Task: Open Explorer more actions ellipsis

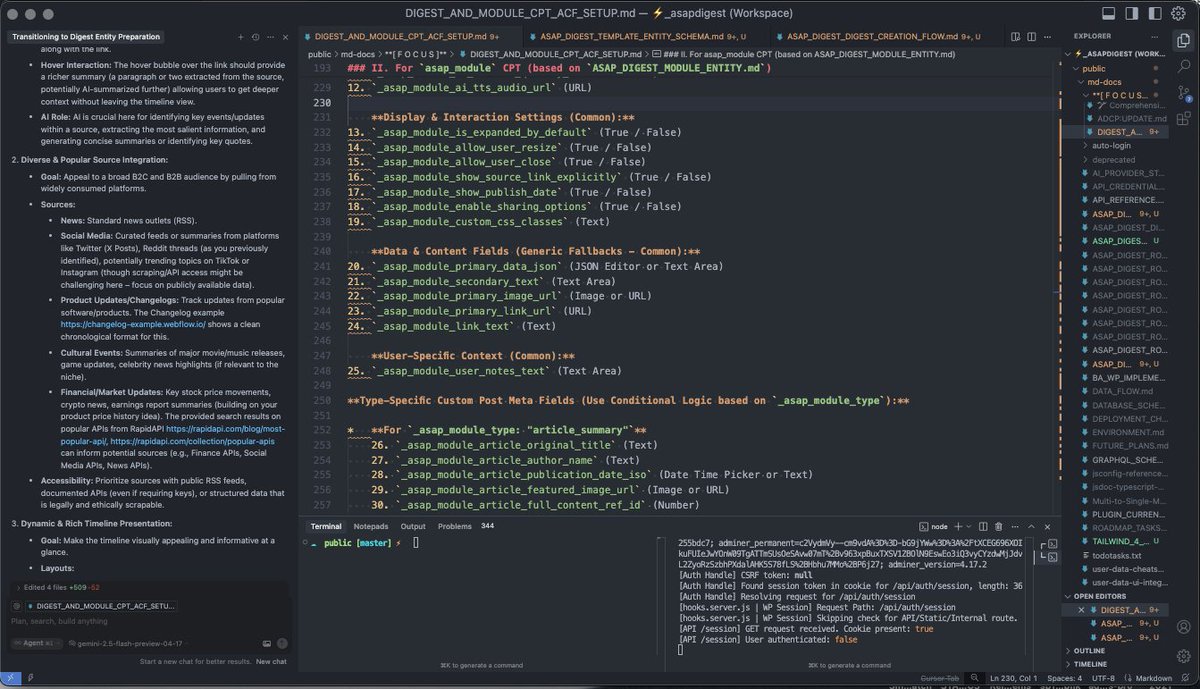Action: (1157, 36)
